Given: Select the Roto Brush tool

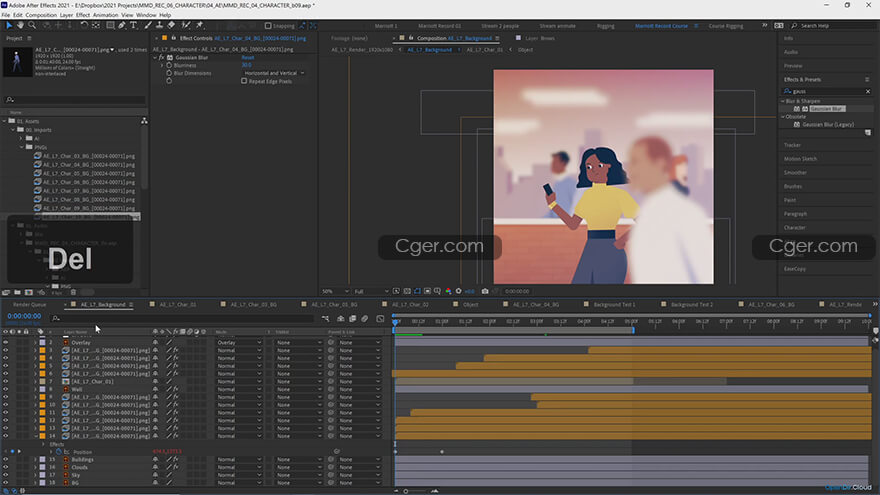Looking at the screenshot, I should tap(186, 25).
